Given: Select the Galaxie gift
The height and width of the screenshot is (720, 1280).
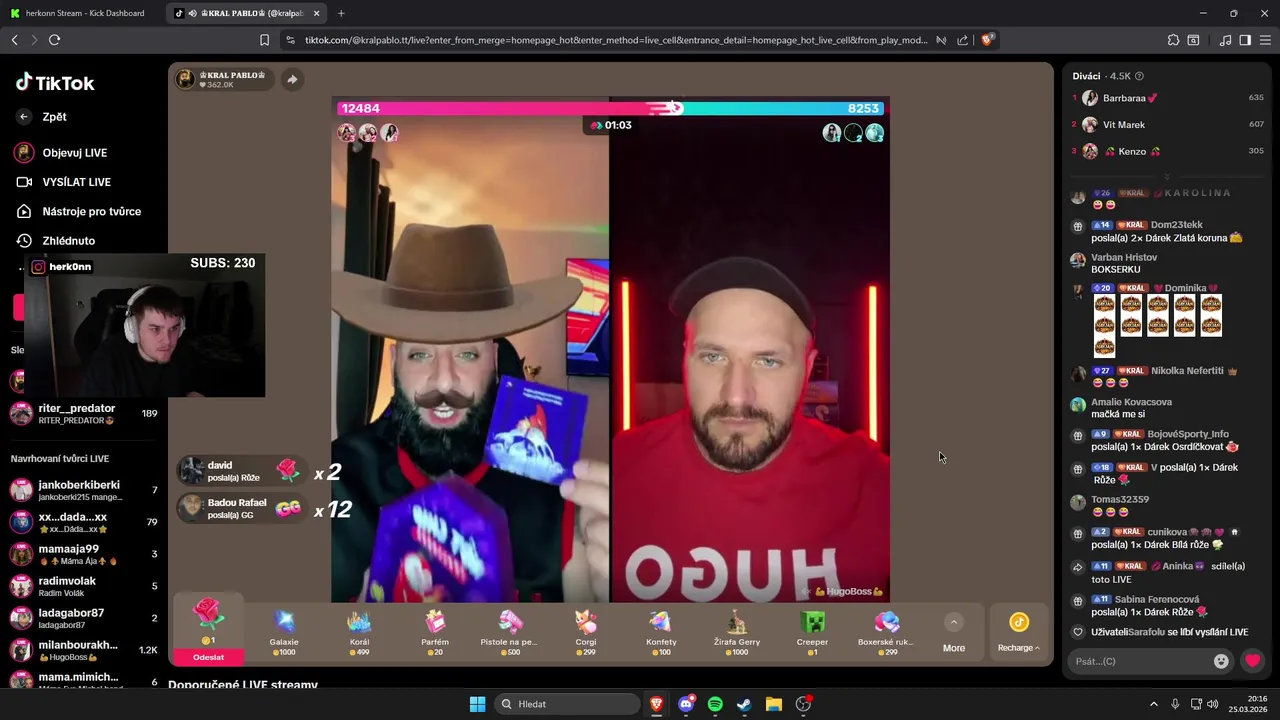Looking at the screenshot, I should pyautogui.click(x=284, y=632).
